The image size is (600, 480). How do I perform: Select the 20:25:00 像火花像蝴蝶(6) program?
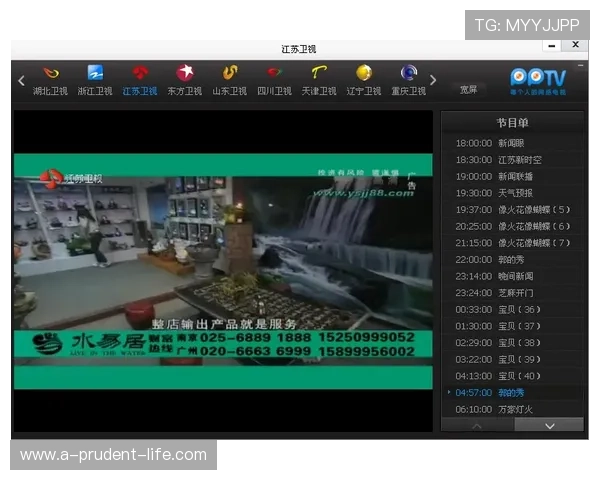point(512,227)
